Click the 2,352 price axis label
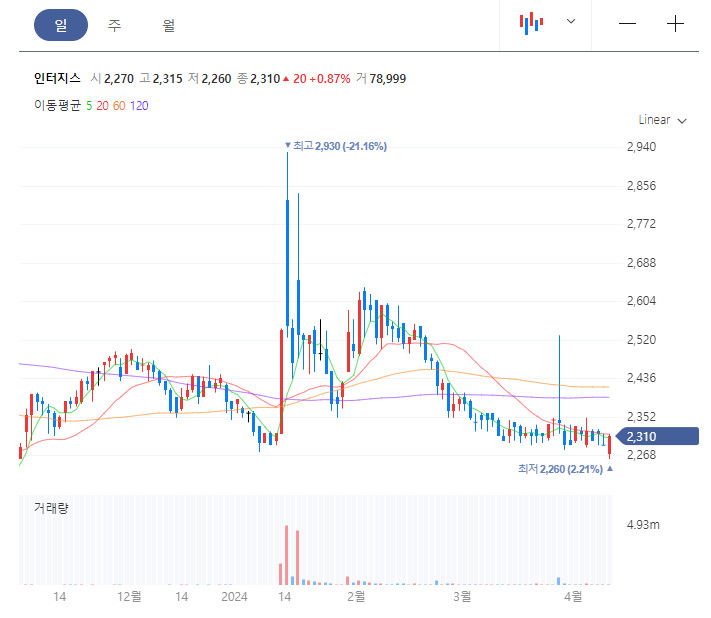711x618 pixels. click(x=641, y=417)
